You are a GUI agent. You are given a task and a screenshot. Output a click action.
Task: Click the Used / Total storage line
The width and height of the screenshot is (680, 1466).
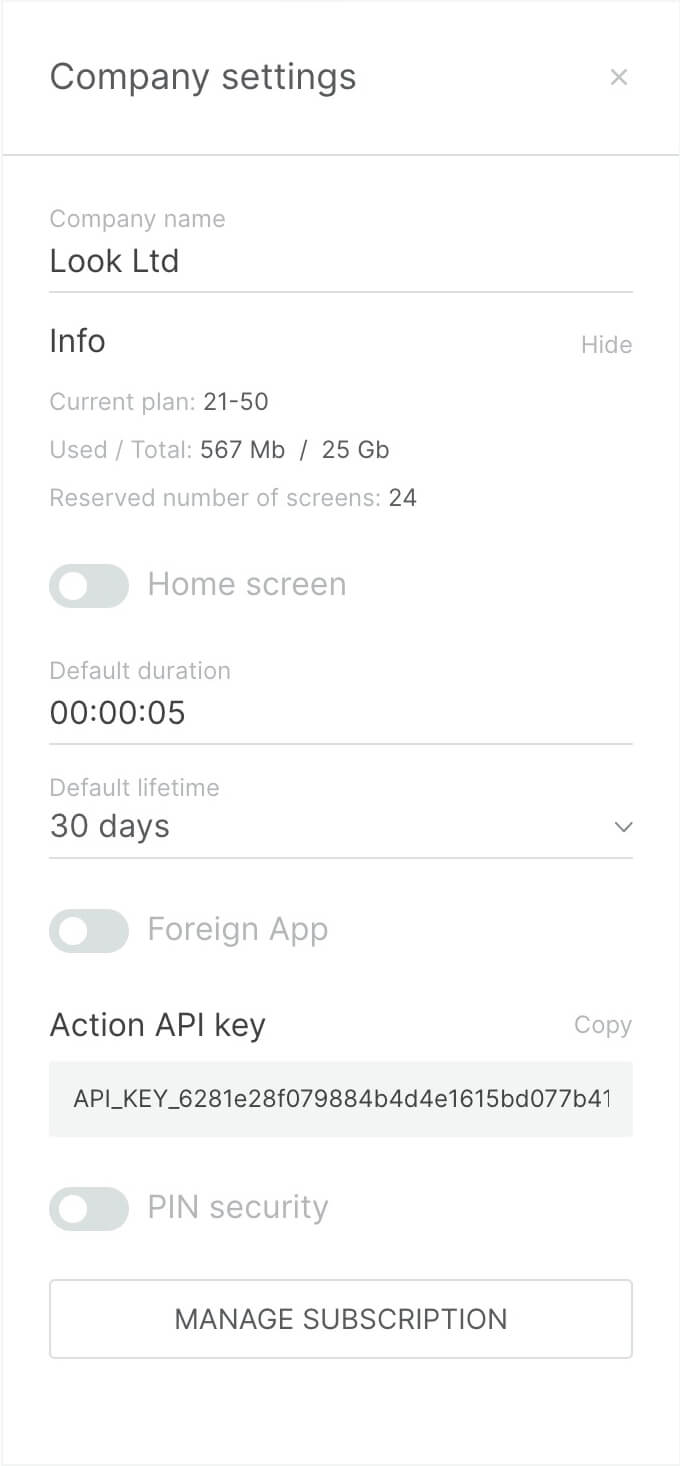(219, 450)
